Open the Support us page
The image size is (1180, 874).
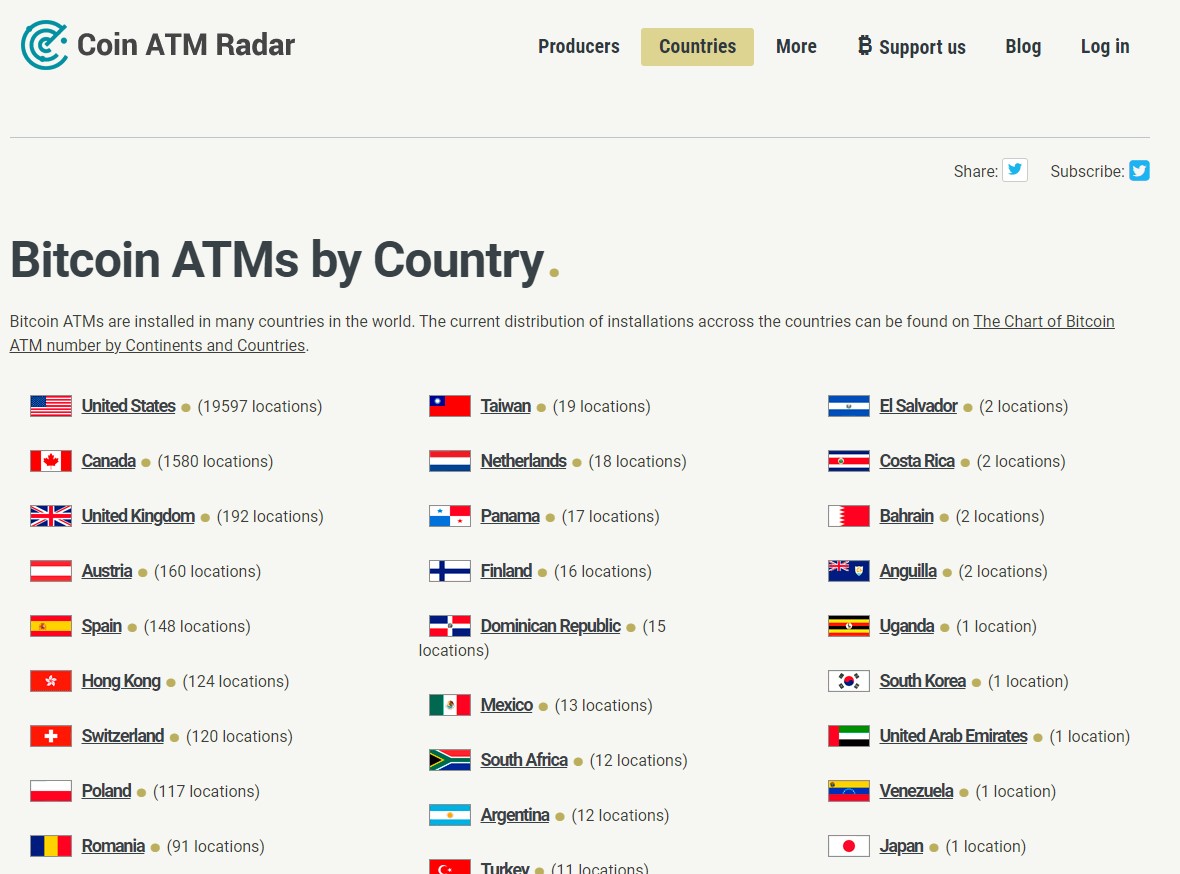(911, 47)
